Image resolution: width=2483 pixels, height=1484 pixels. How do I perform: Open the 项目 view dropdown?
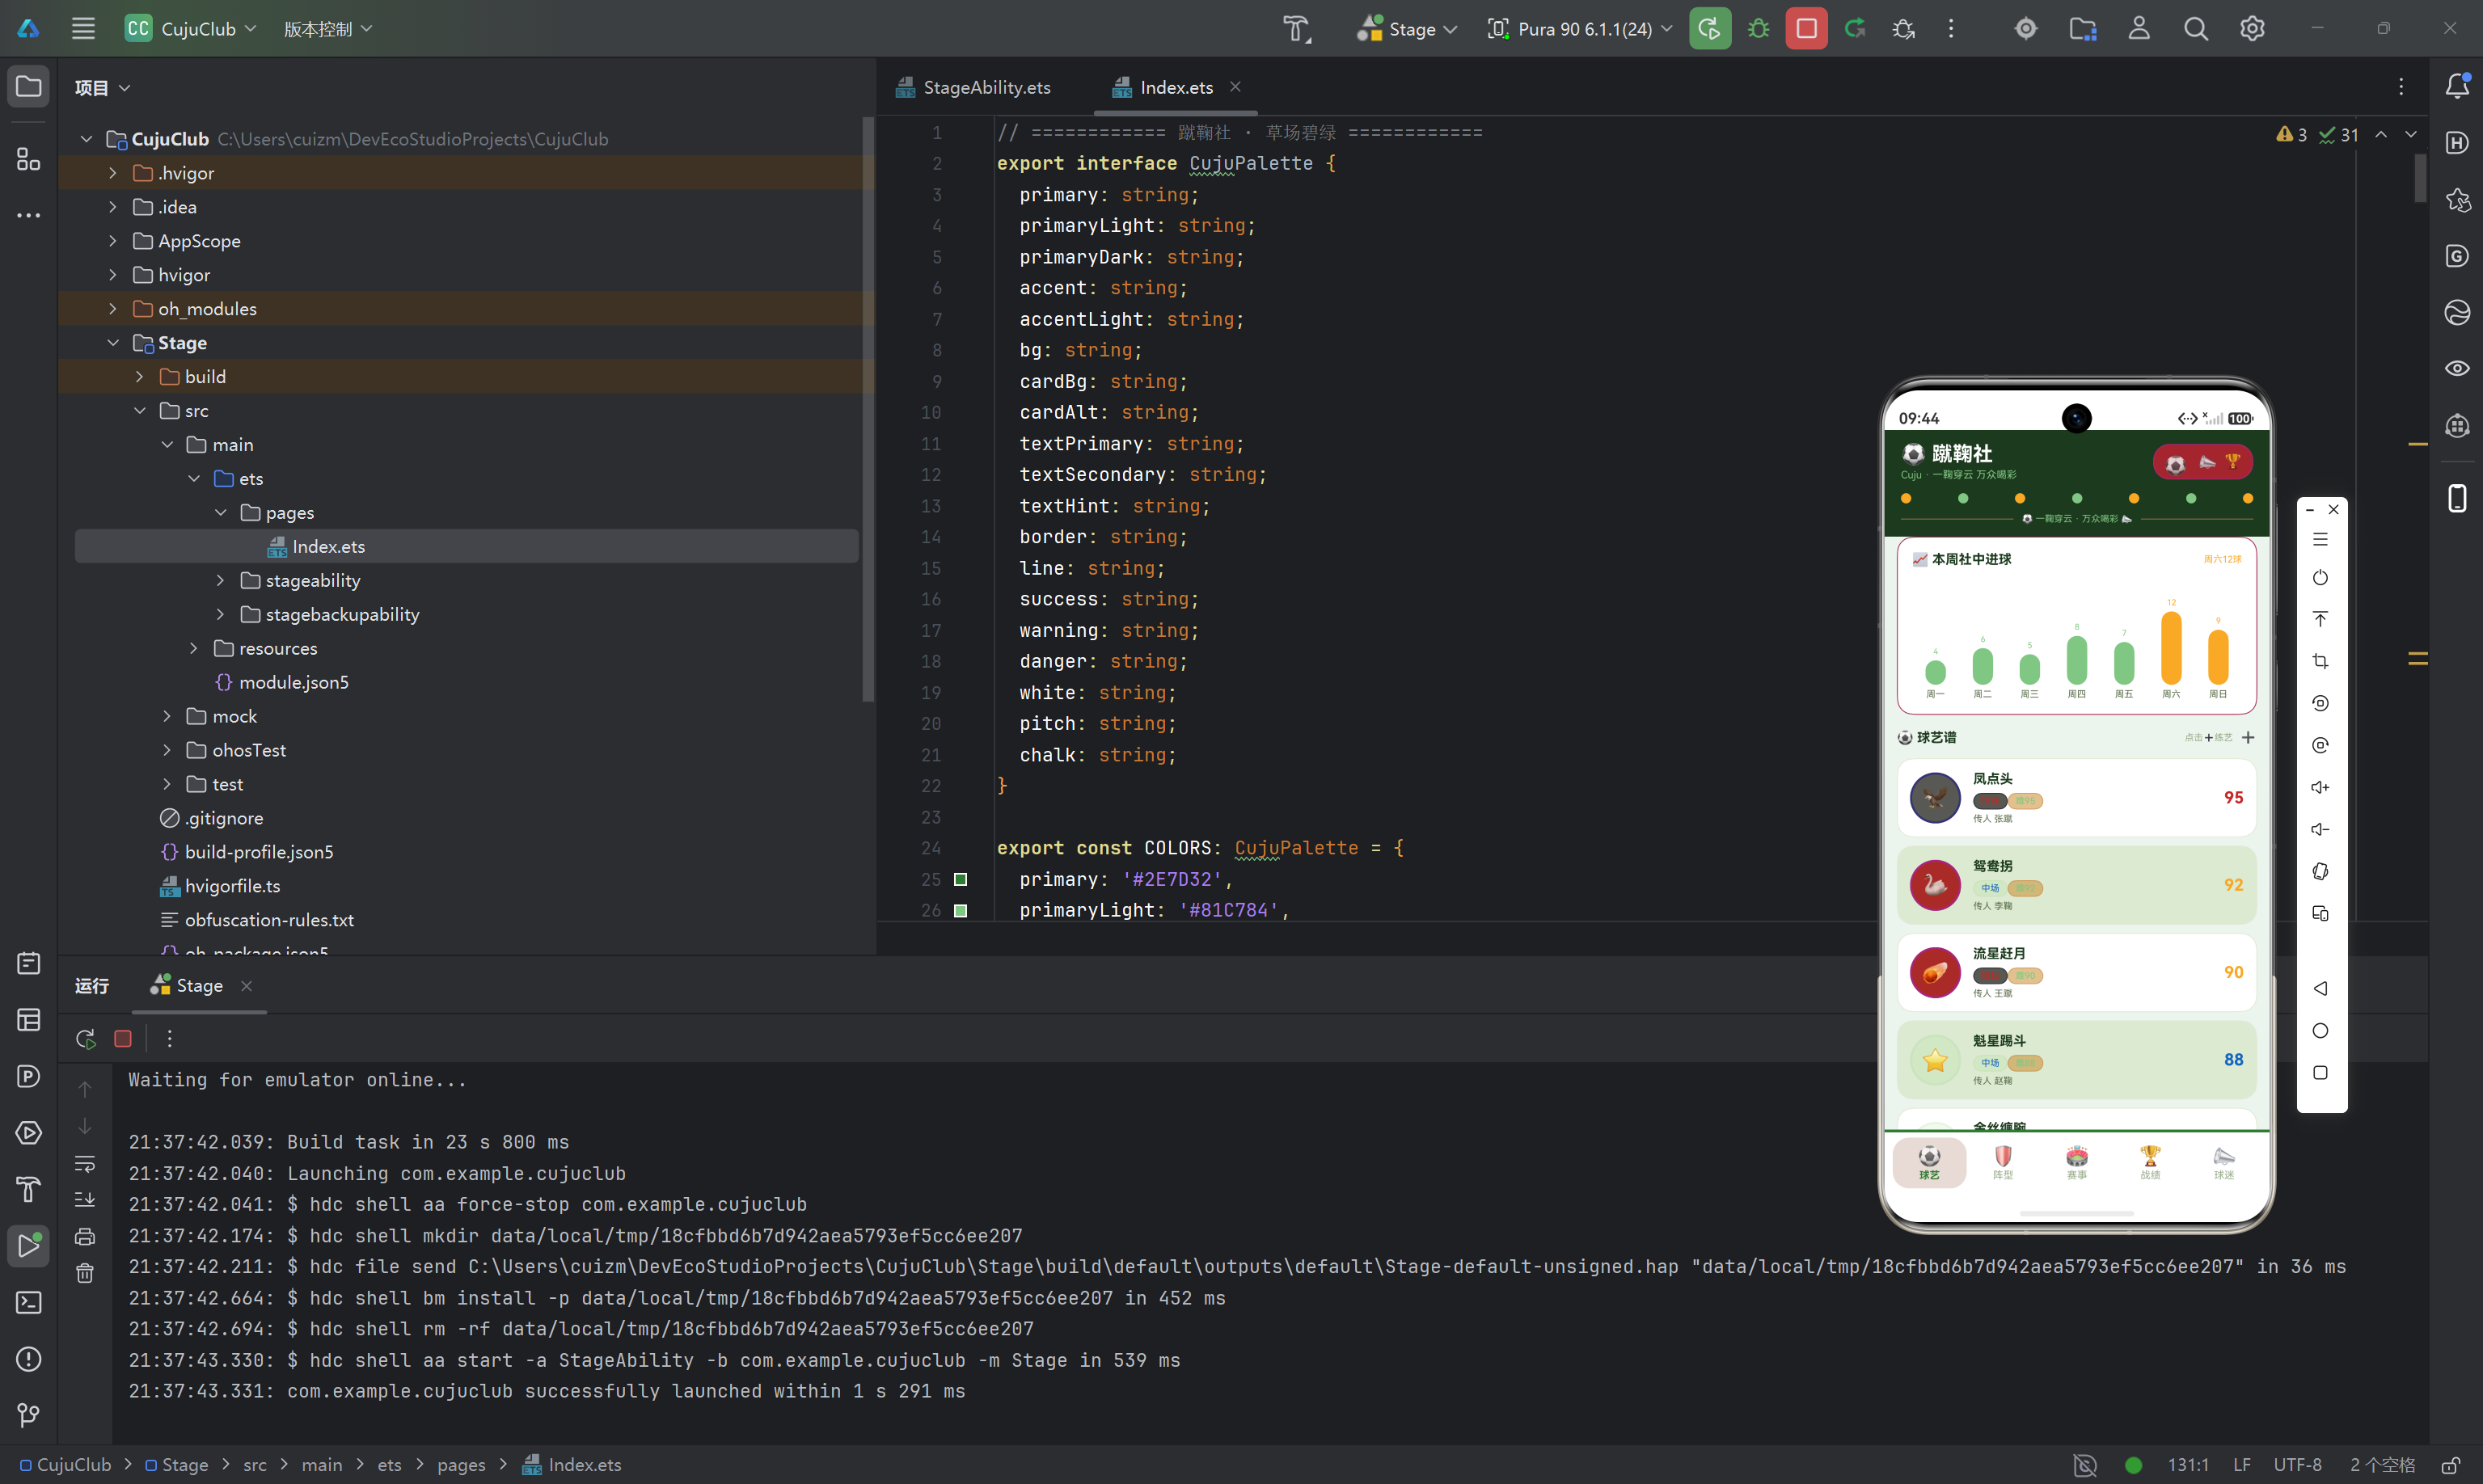point(102,88)
